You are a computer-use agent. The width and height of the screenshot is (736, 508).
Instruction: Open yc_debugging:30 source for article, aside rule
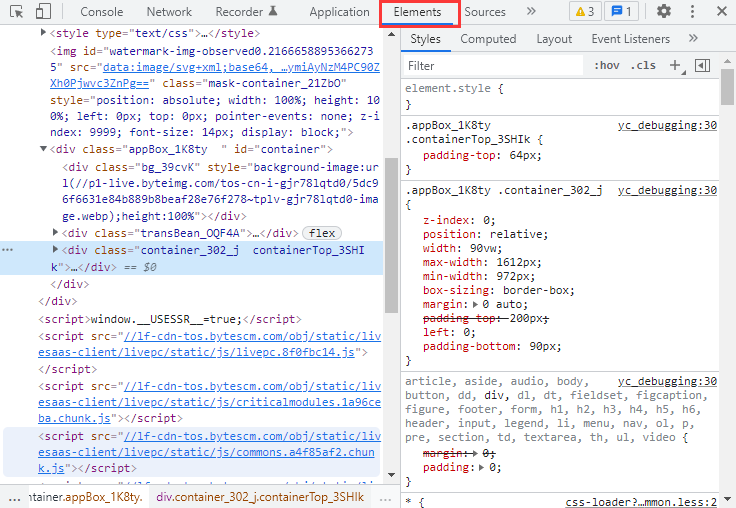pyautogui.click(x=667, y=381)
